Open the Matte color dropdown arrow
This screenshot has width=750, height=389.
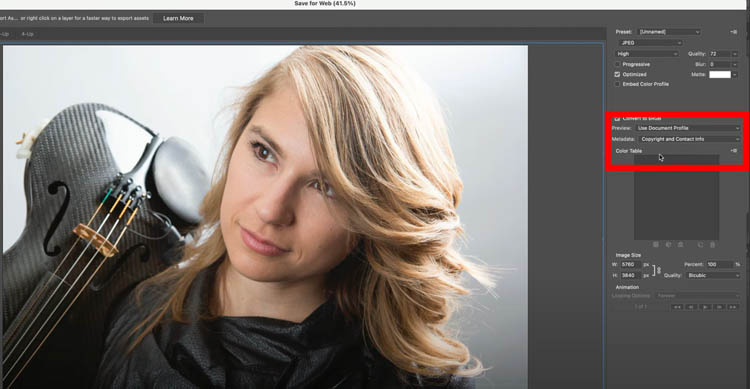click(735, 75)
